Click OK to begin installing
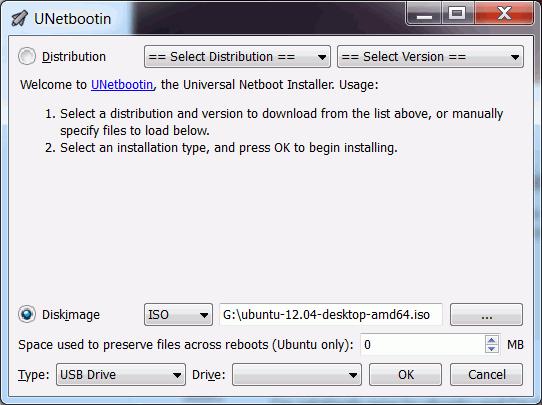Viewport: 542px width, 405px height. (405, 375)
